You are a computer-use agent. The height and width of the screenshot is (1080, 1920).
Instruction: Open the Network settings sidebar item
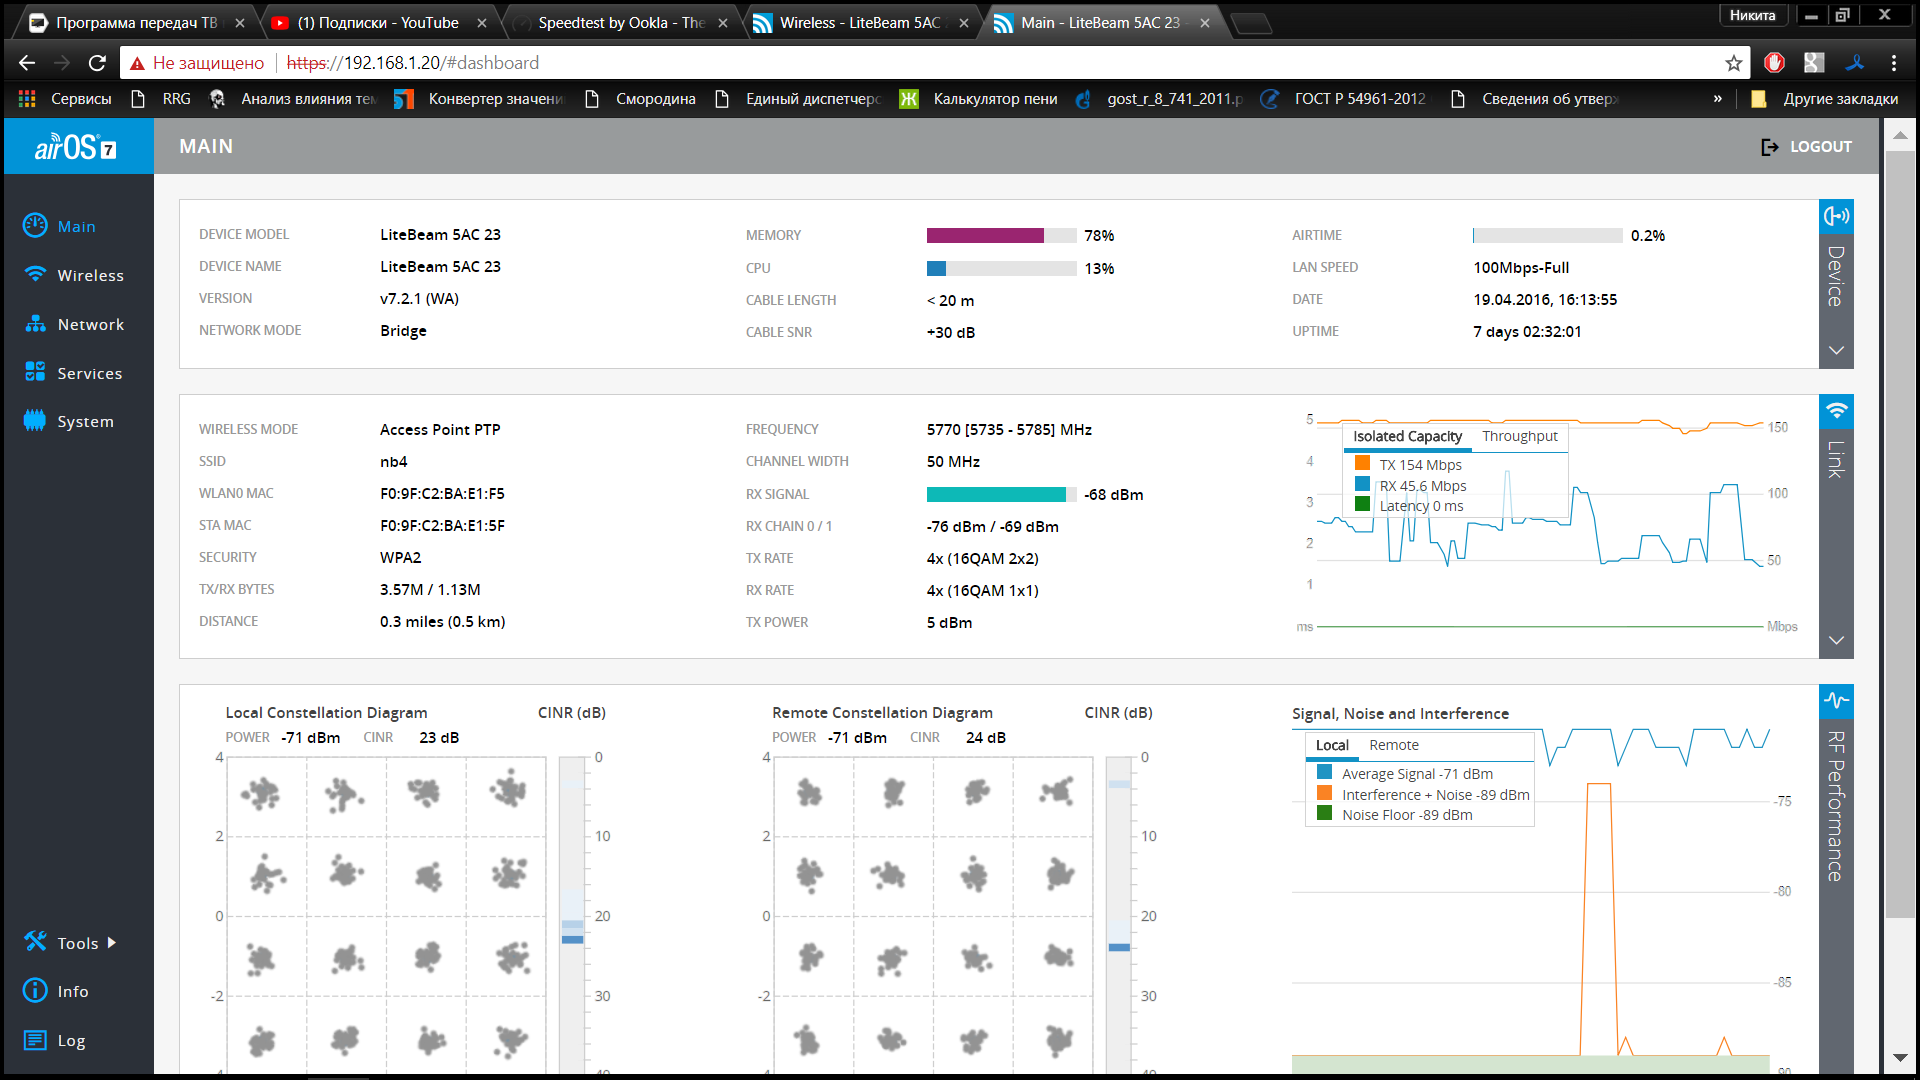(75, 324)
